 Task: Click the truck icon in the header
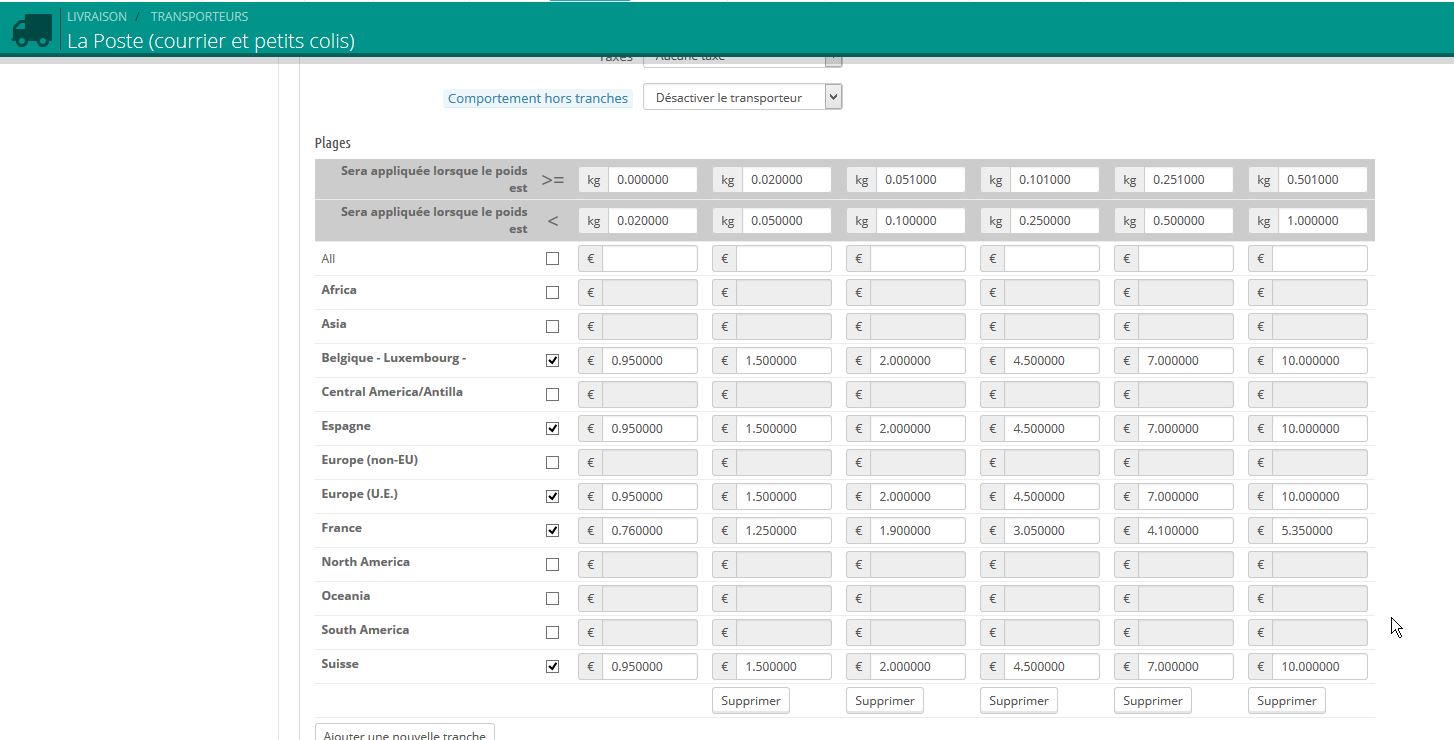pyautogui.click(x=31, y=29)
